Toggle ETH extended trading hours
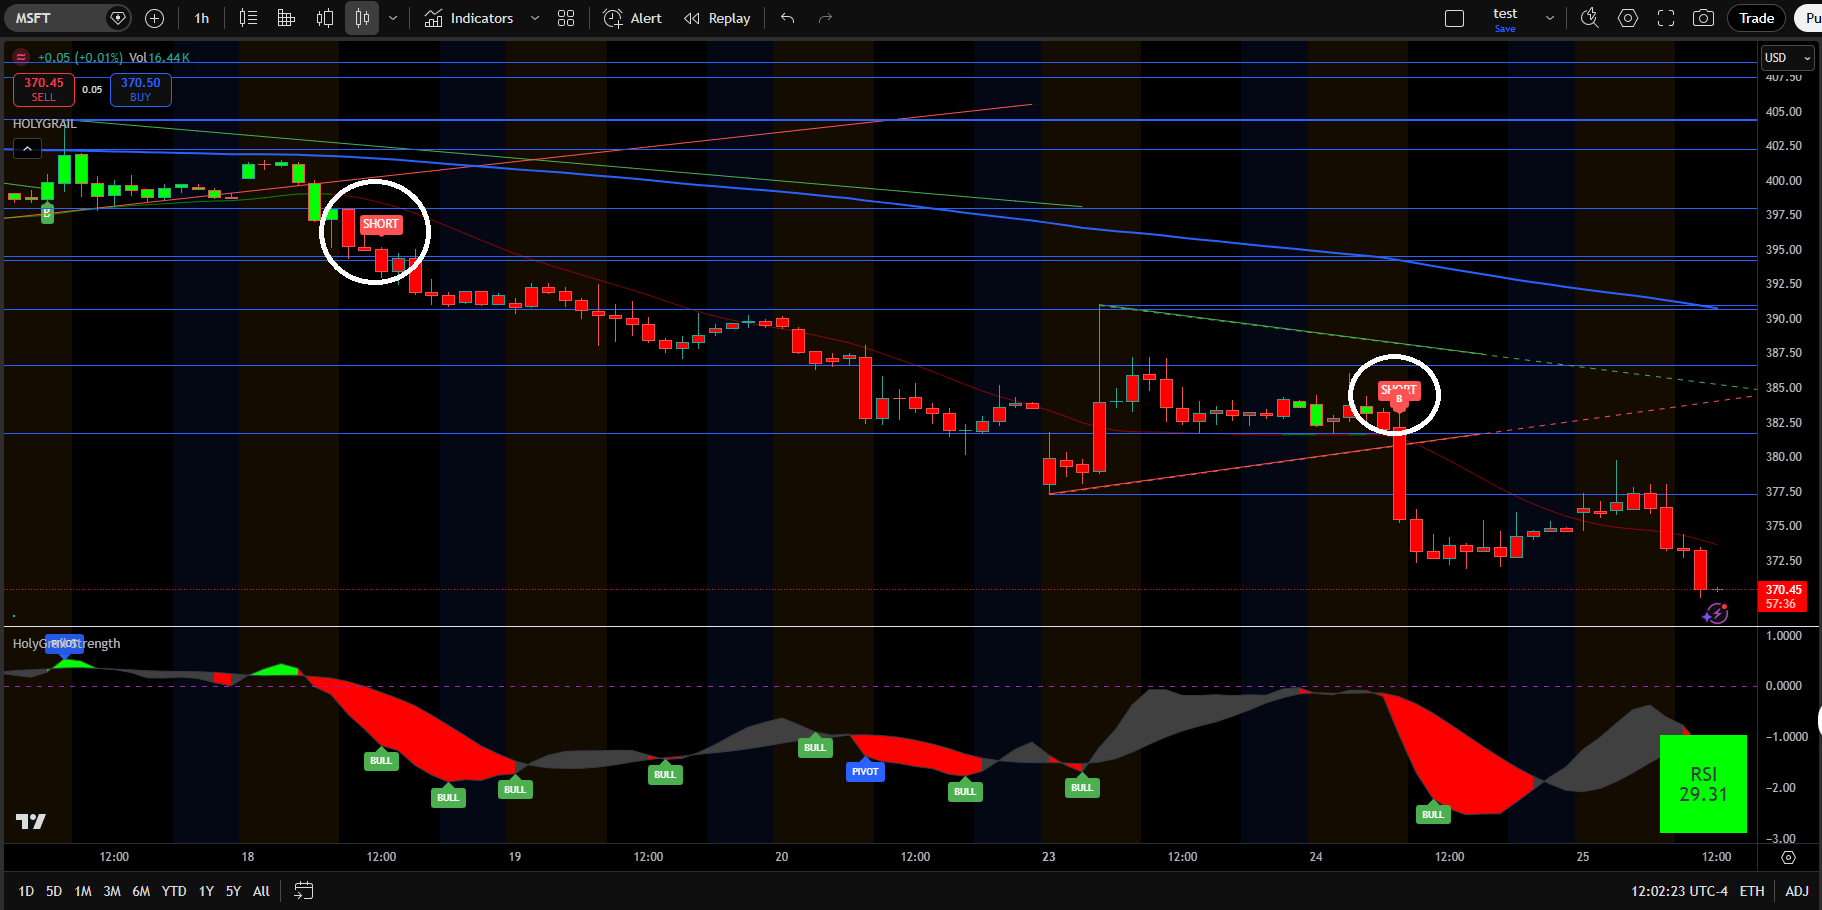This screenshot has height=910, width=1822. coord(1752,891)
